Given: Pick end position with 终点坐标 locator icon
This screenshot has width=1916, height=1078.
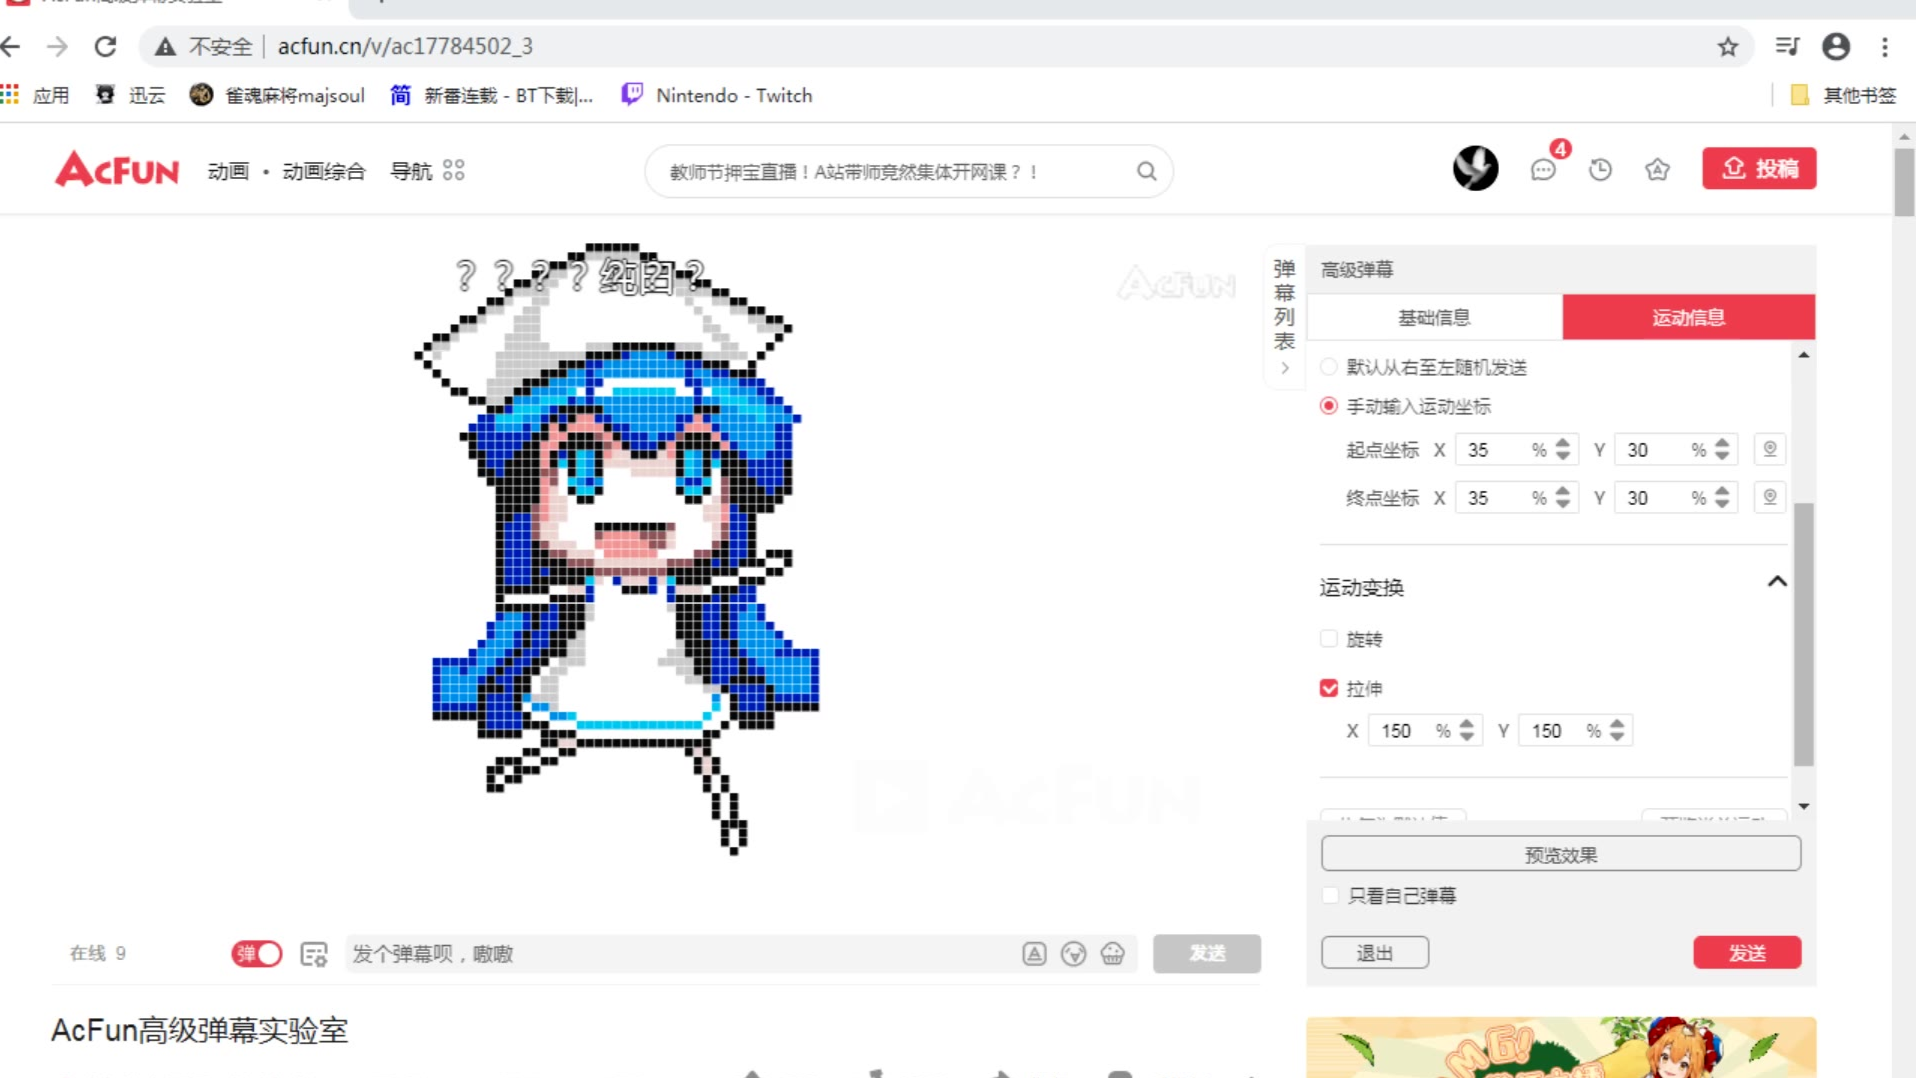Looking at the screenshot, I should coord(1769,497).
